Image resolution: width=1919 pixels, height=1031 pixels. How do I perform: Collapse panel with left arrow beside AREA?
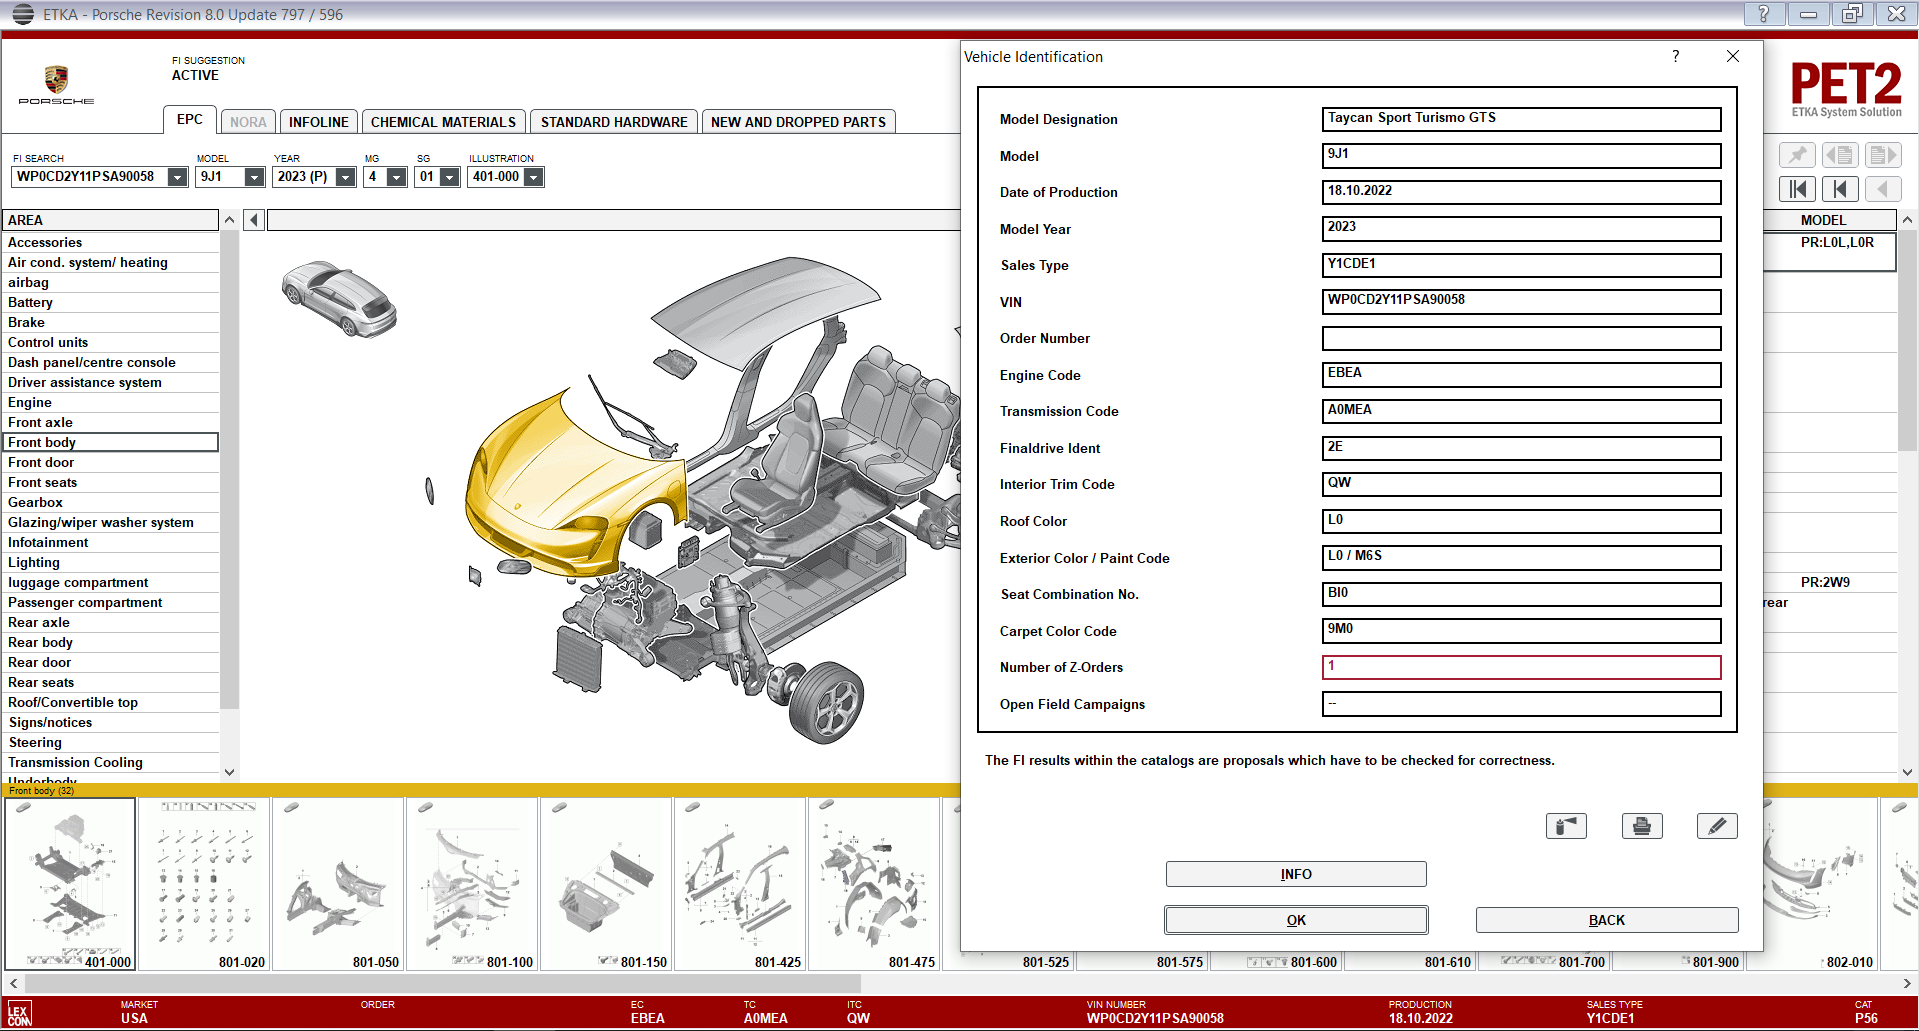point(254,220)
